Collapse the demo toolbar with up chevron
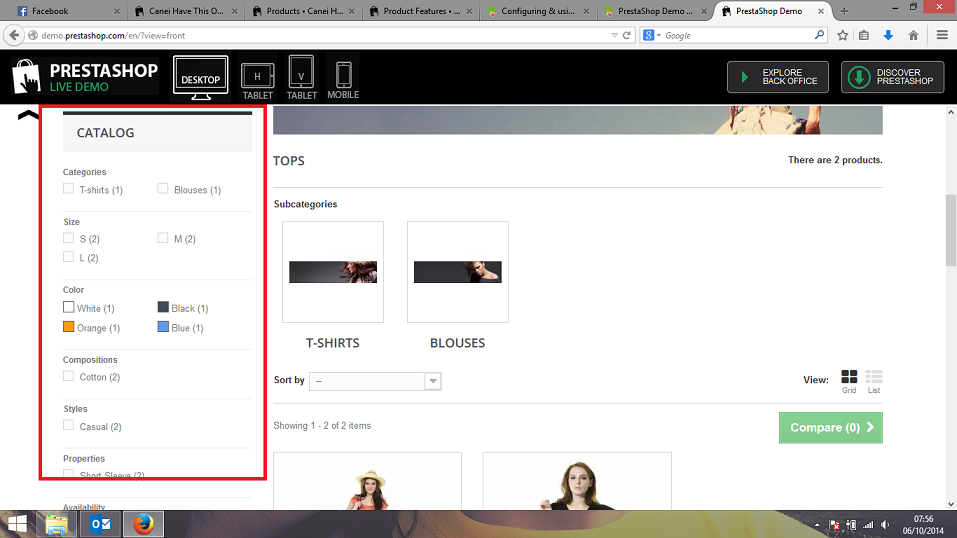Screen dimensions: 957x538 click(x=28, y=115)
